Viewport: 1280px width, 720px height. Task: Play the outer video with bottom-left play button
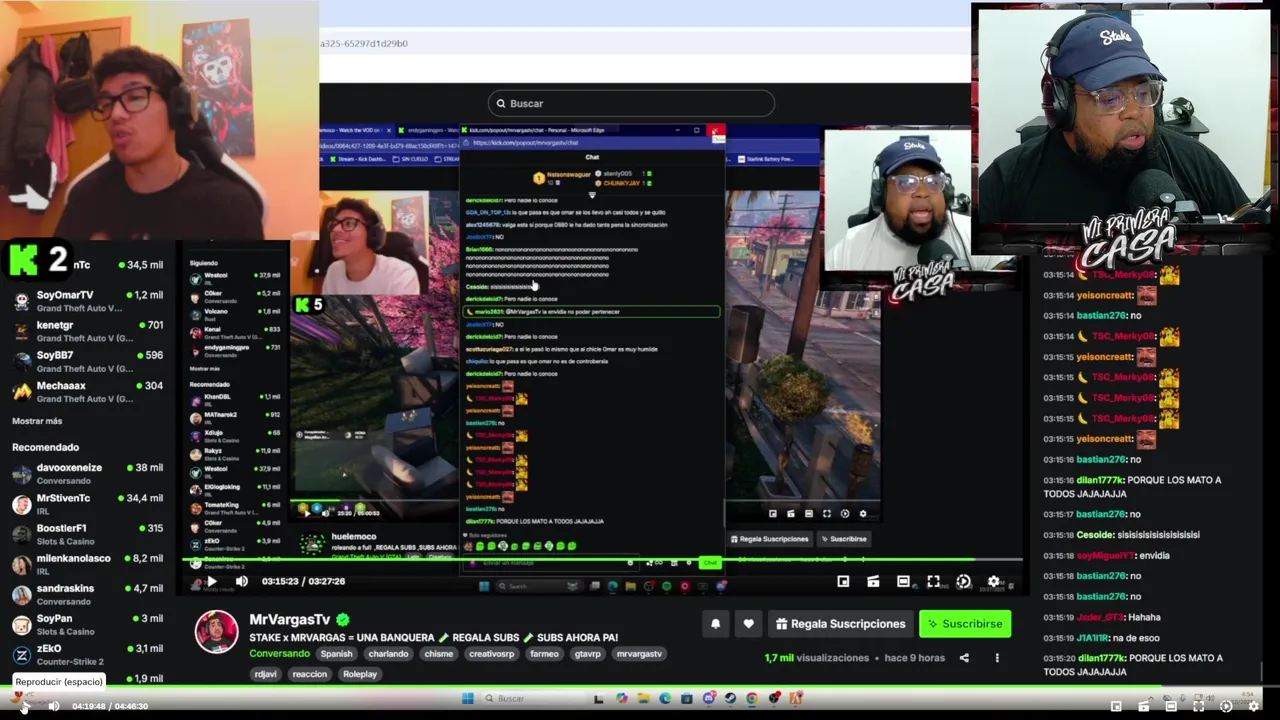(24, 706)
